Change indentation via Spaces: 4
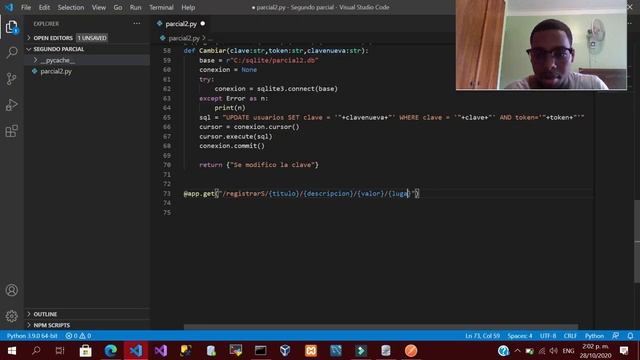Screen dimensions: 640x360 [x=520, y=336]
